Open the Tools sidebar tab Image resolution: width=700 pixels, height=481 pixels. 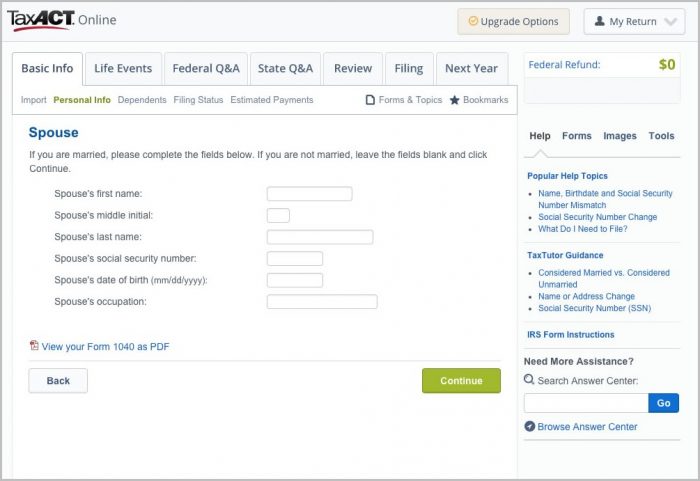pos(661,136)
